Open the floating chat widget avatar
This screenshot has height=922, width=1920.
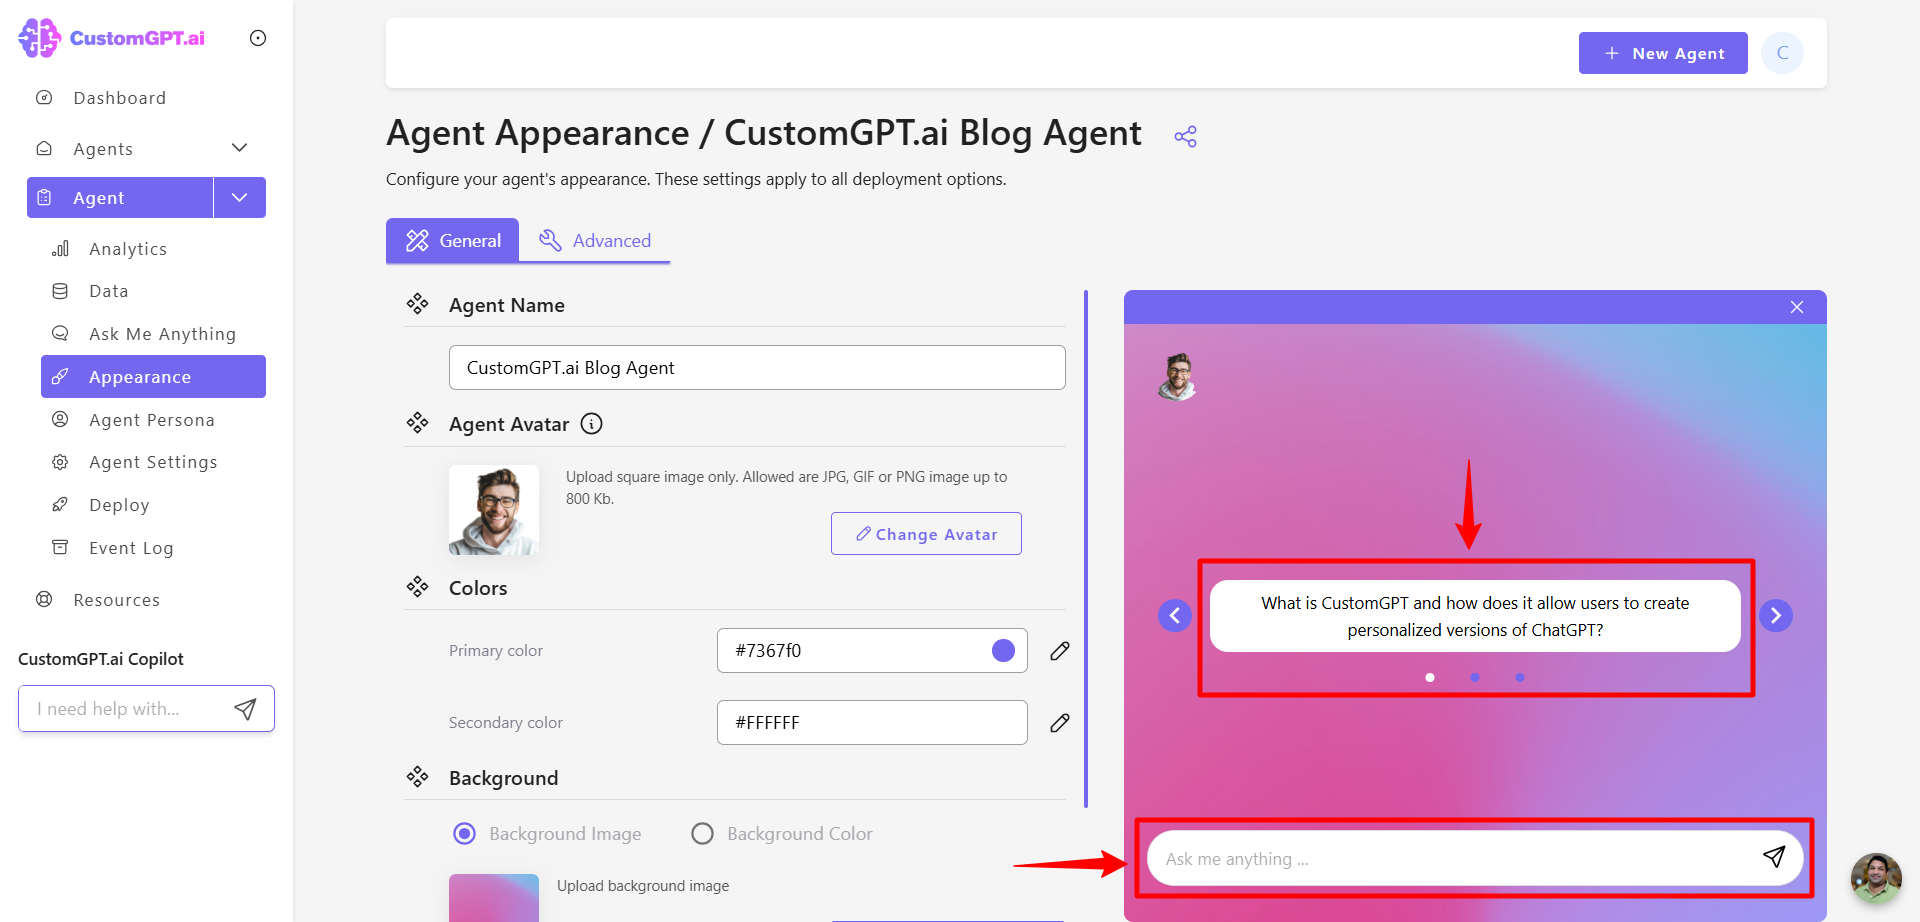(1876, 878)
